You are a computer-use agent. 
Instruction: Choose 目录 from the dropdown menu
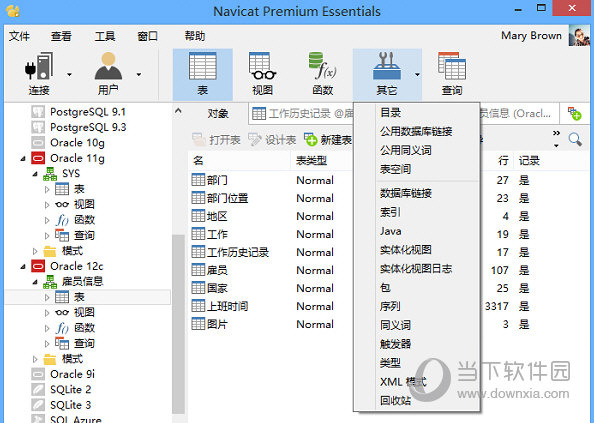391,112
